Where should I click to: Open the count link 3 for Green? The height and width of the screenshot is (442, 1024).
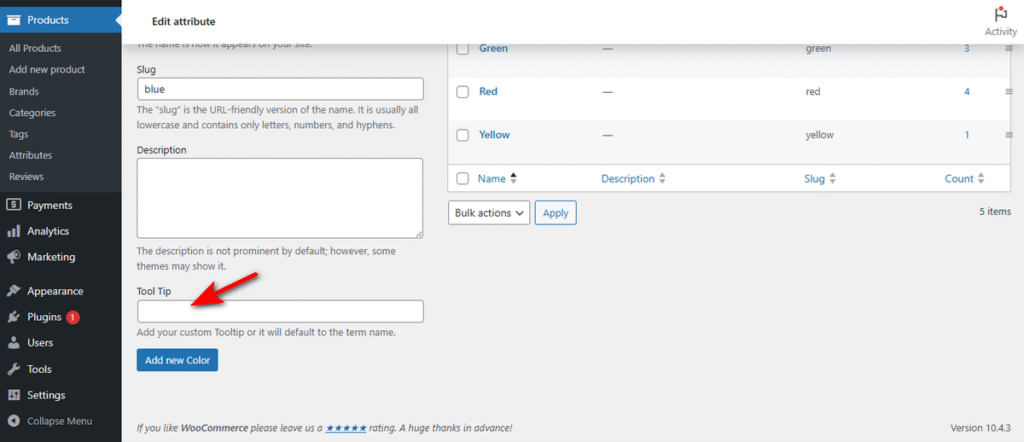967,48
